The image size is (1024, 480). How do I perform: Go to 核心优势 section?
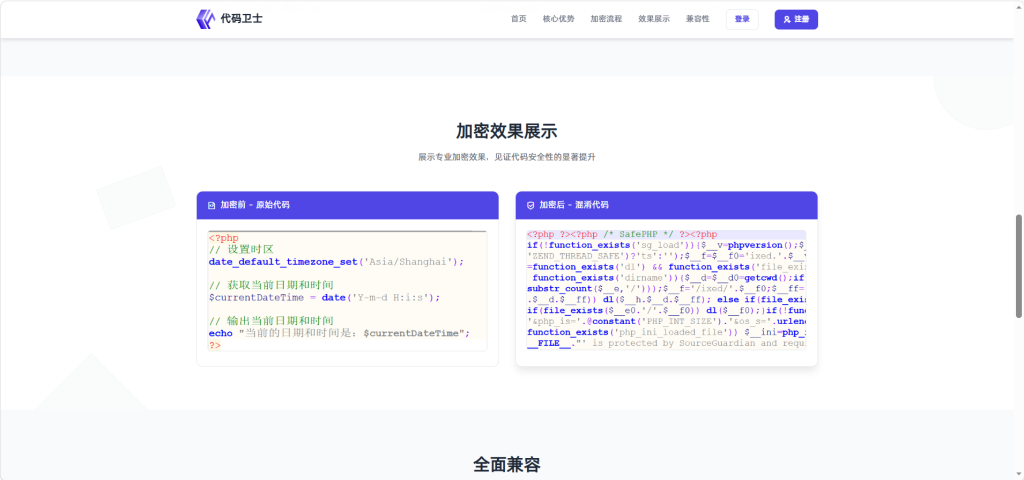tap(558, 19)
